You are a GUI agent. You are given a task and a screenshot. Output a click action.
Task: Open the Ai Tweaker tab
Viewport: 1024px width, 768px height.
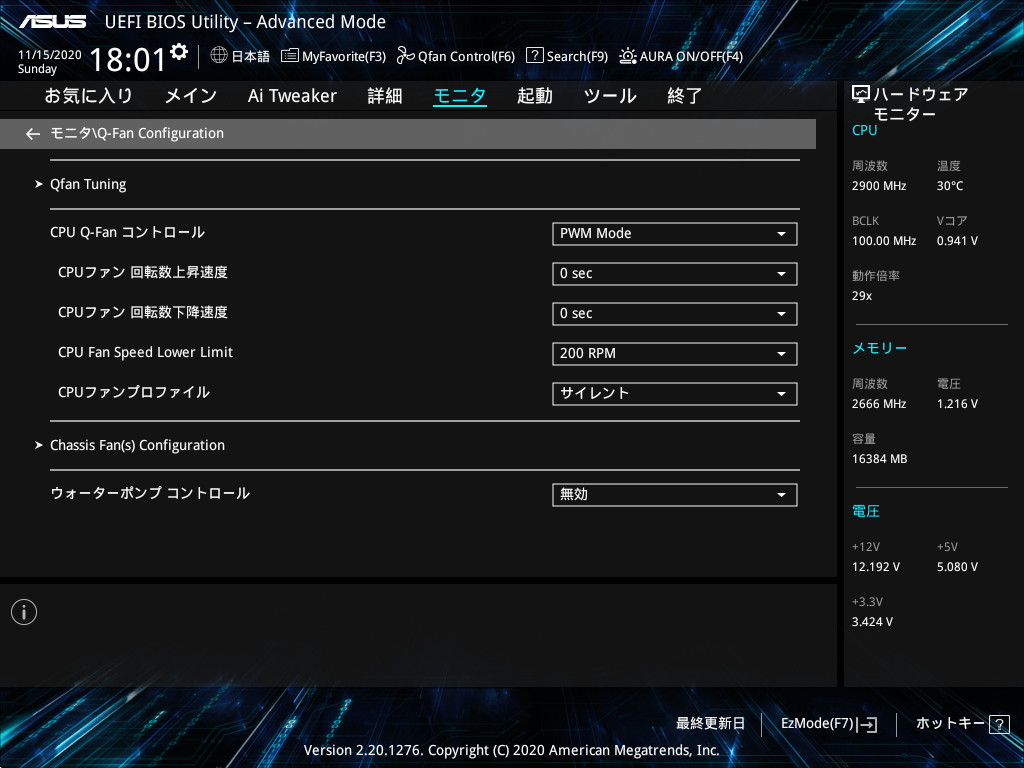tap(292, 96)
